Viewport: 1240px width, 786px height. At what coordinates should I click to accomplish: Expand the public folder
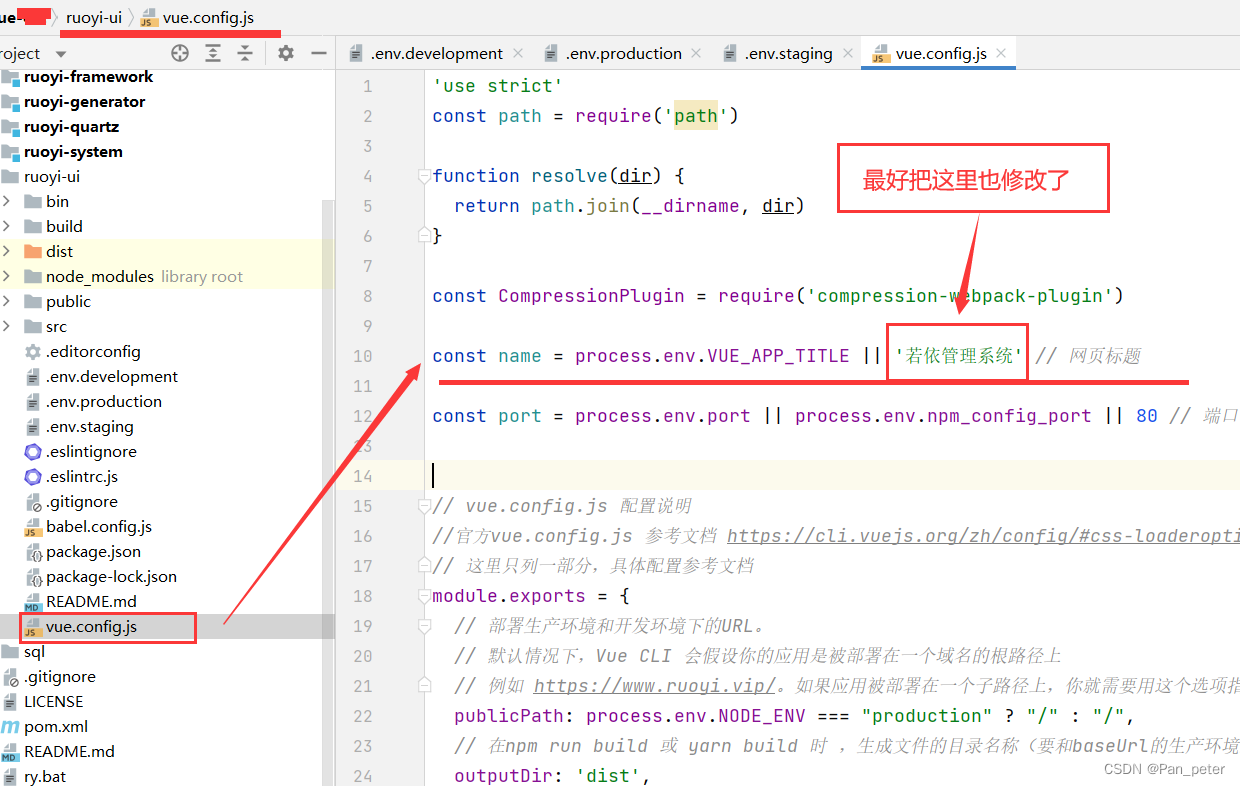click(6, 301)
